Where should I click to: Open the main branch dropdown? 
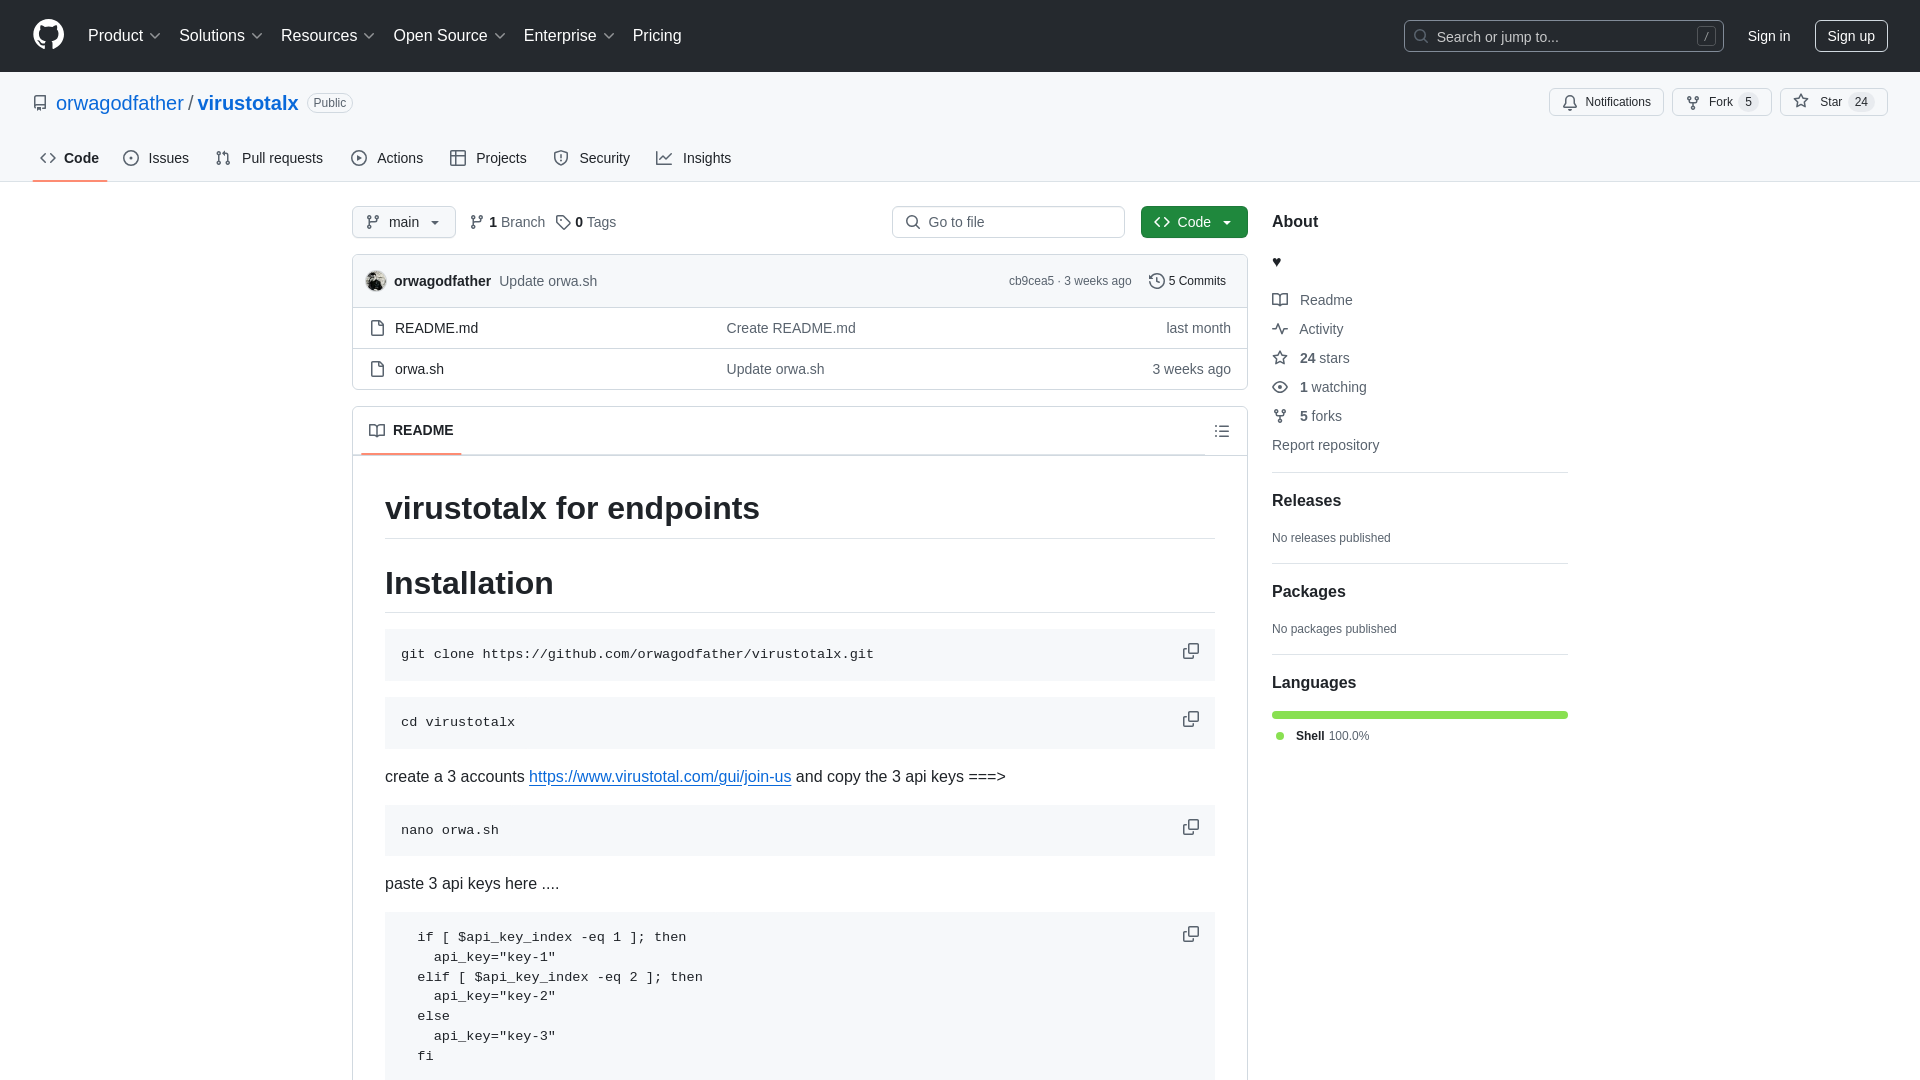coord(404,222)
